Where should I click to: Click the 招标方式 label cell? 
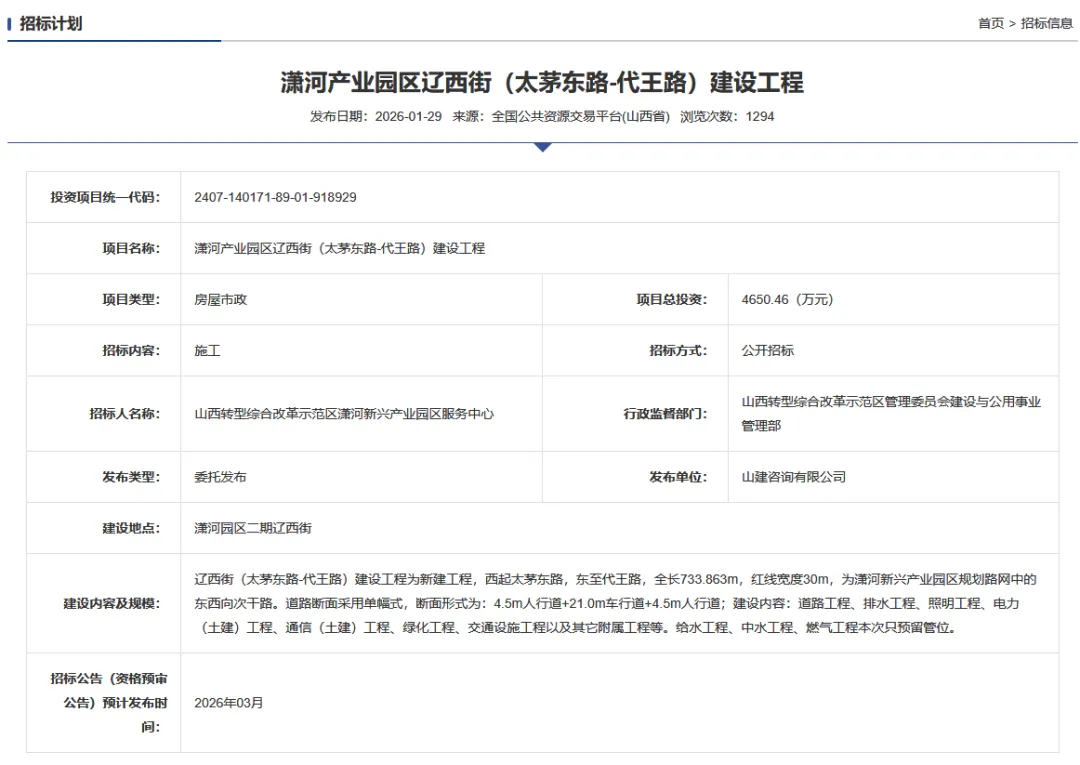coord(636,350)
